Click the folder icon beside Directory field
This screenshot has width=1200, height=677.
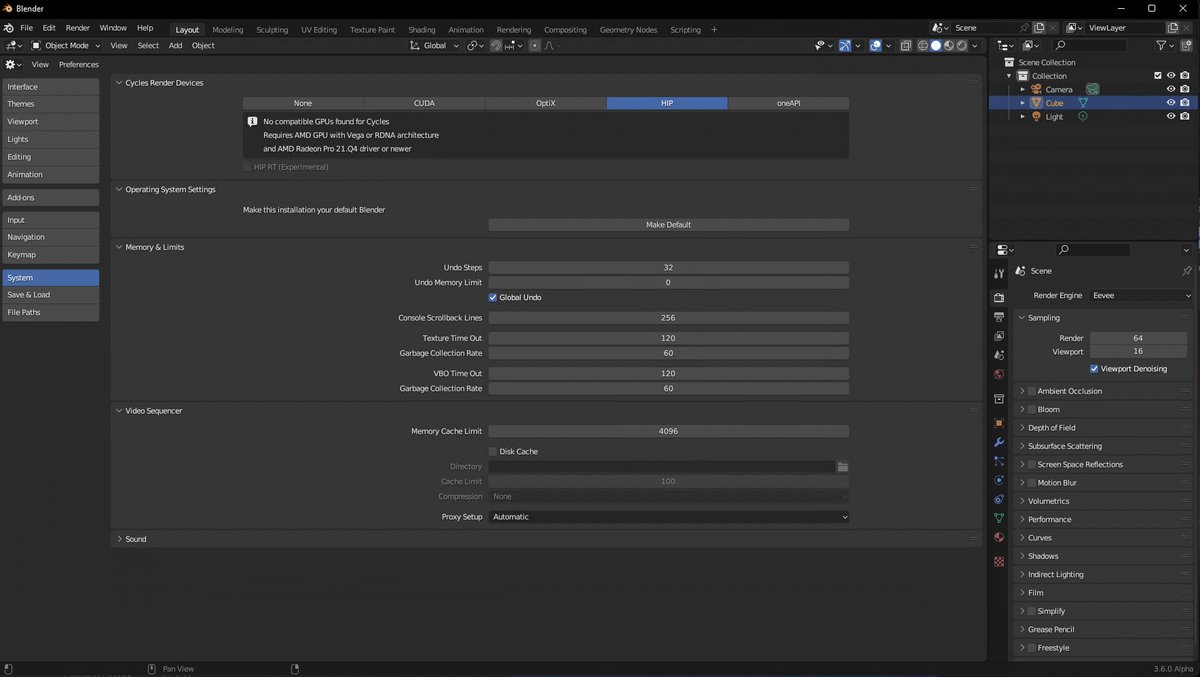pos(843,467)
